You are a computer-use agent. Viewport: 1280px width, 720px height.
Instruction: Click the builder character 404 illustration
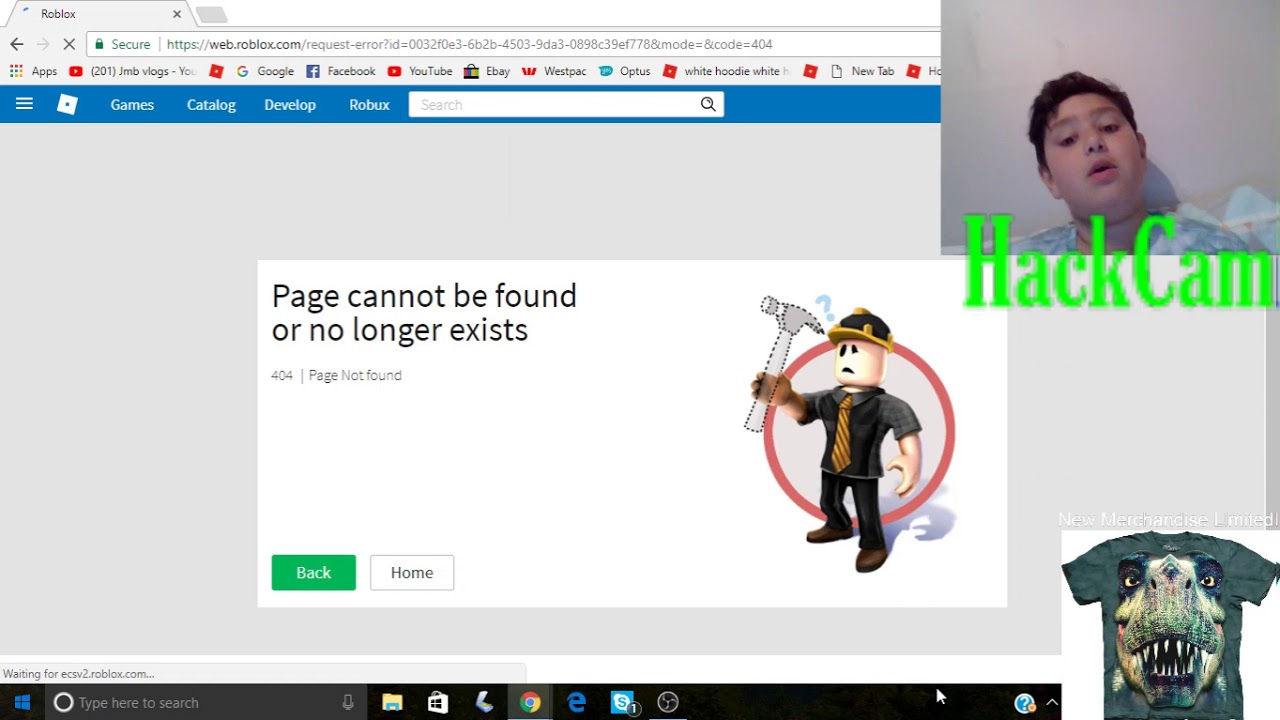coord(850,433)
